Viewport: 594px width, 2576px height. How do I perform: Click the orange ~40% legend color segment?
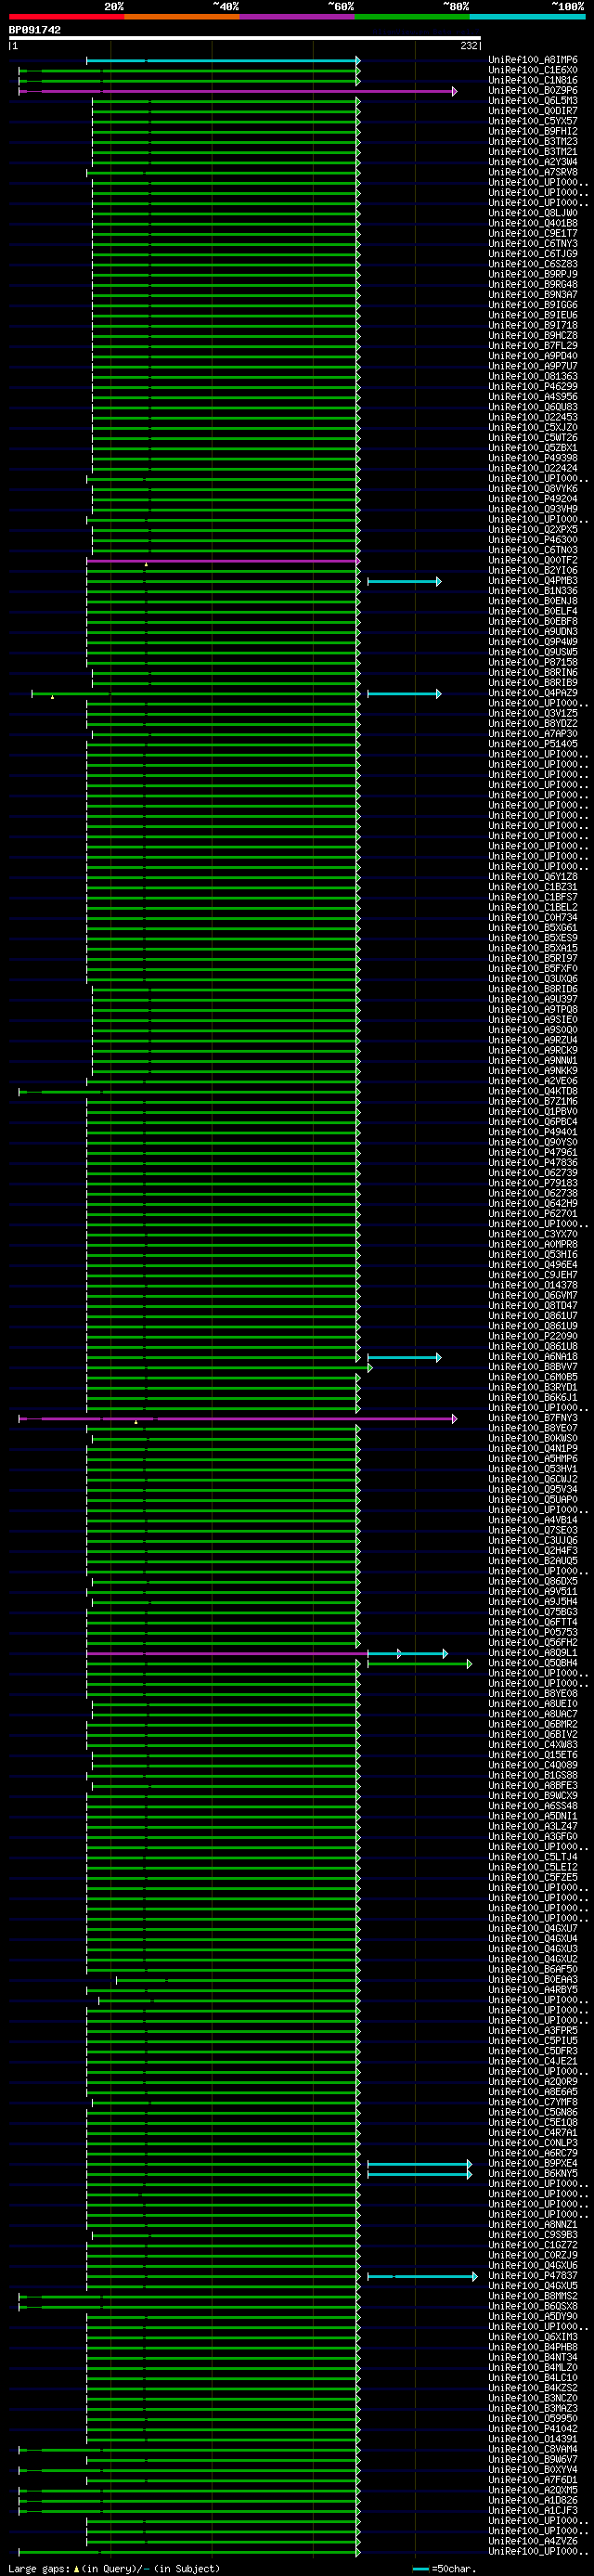click(182, 17)
